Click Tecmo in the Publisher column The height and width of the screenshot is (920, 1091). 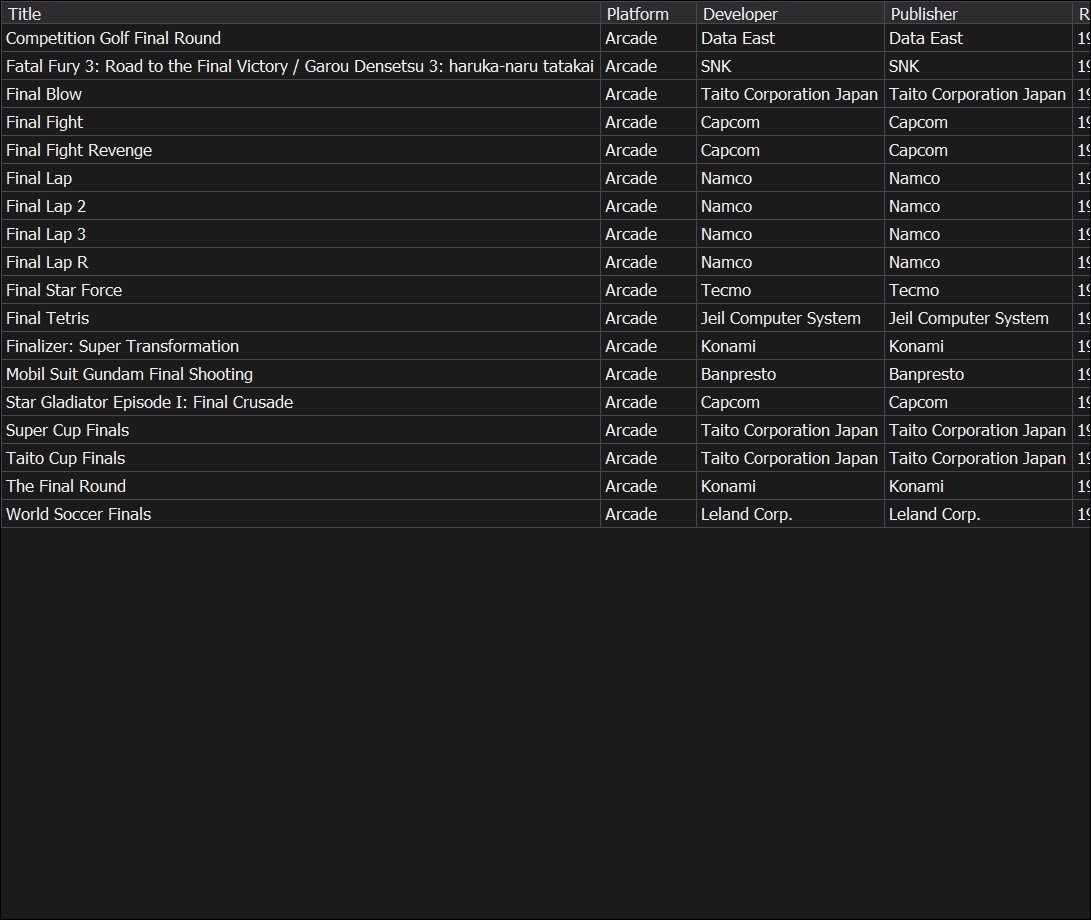coord(914,290)
